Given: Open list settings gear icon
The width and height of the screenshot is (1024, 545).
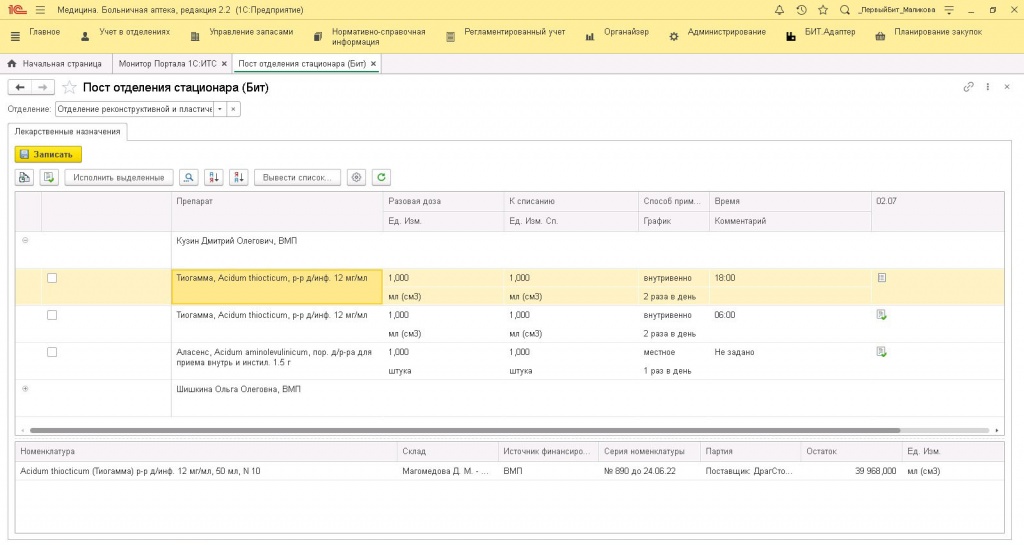Looking at the screenshot, I should 356,177.
